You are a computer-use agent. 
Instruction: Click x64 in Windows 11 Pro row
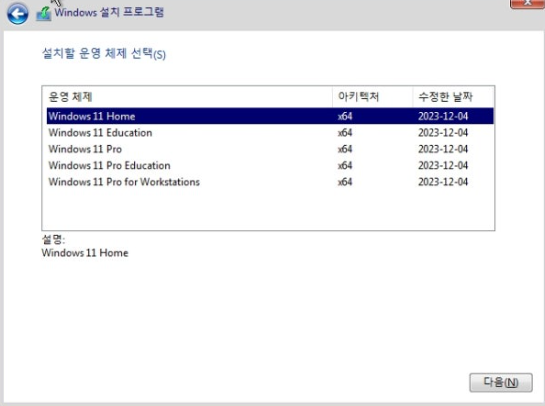tap(345, 149)
